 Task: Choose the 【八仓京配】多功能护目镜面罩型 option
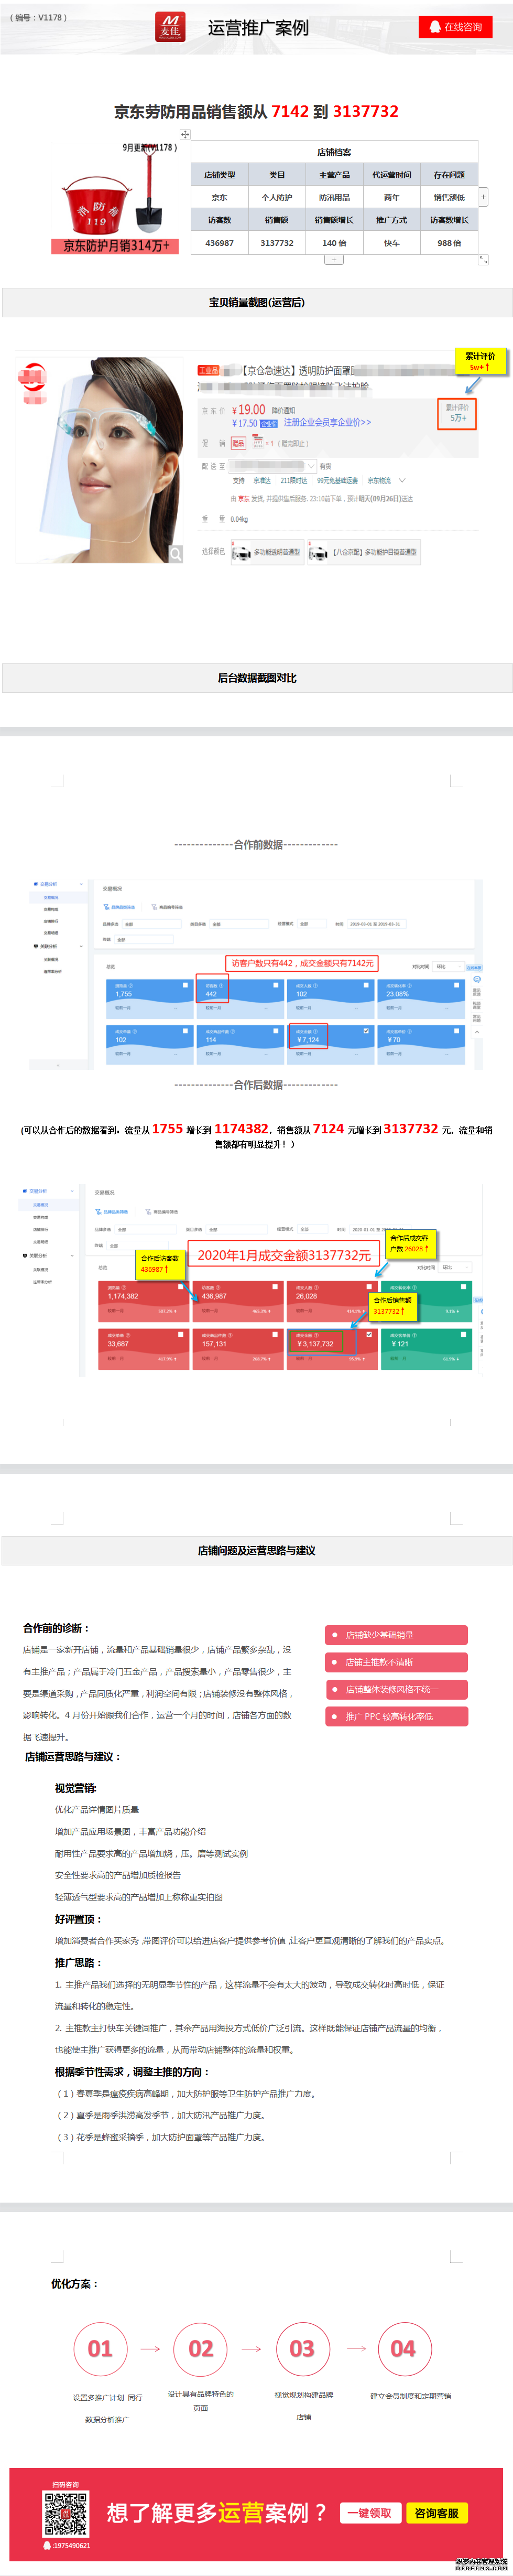(x=364, y=552)
